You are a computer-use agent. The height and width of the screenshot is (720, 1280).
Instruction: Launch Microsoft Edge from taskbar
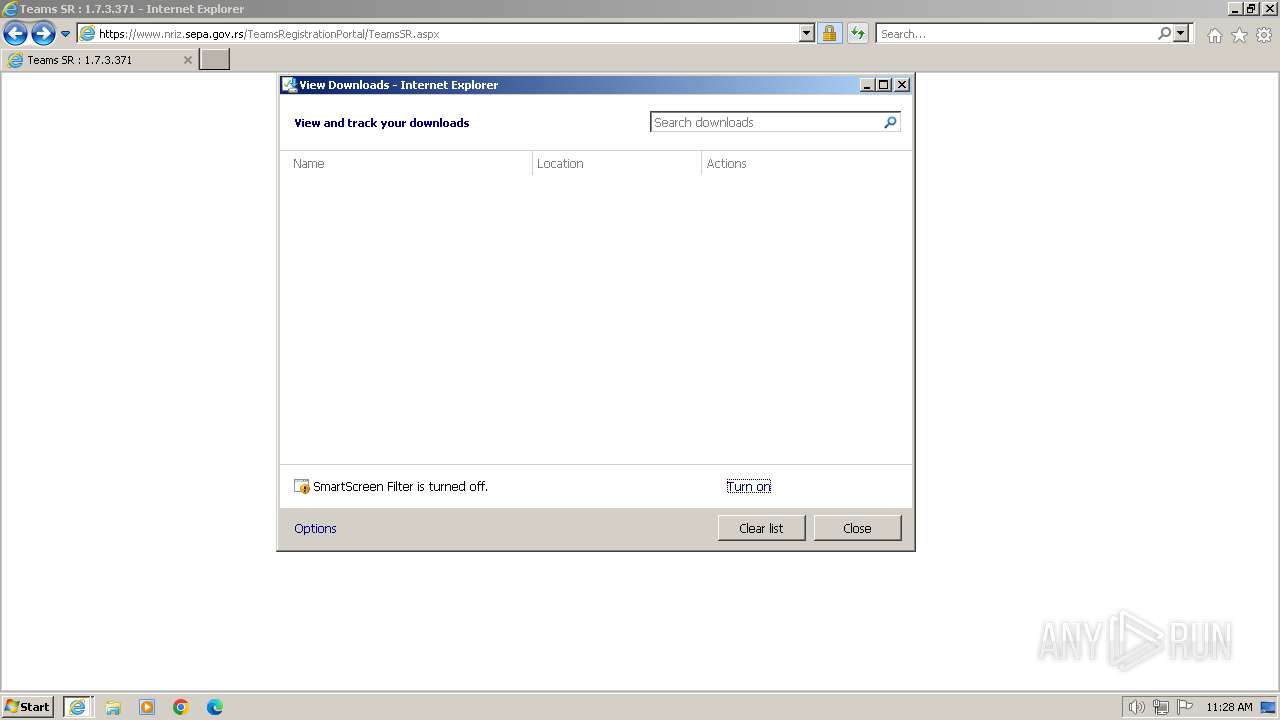click(215, 707)
